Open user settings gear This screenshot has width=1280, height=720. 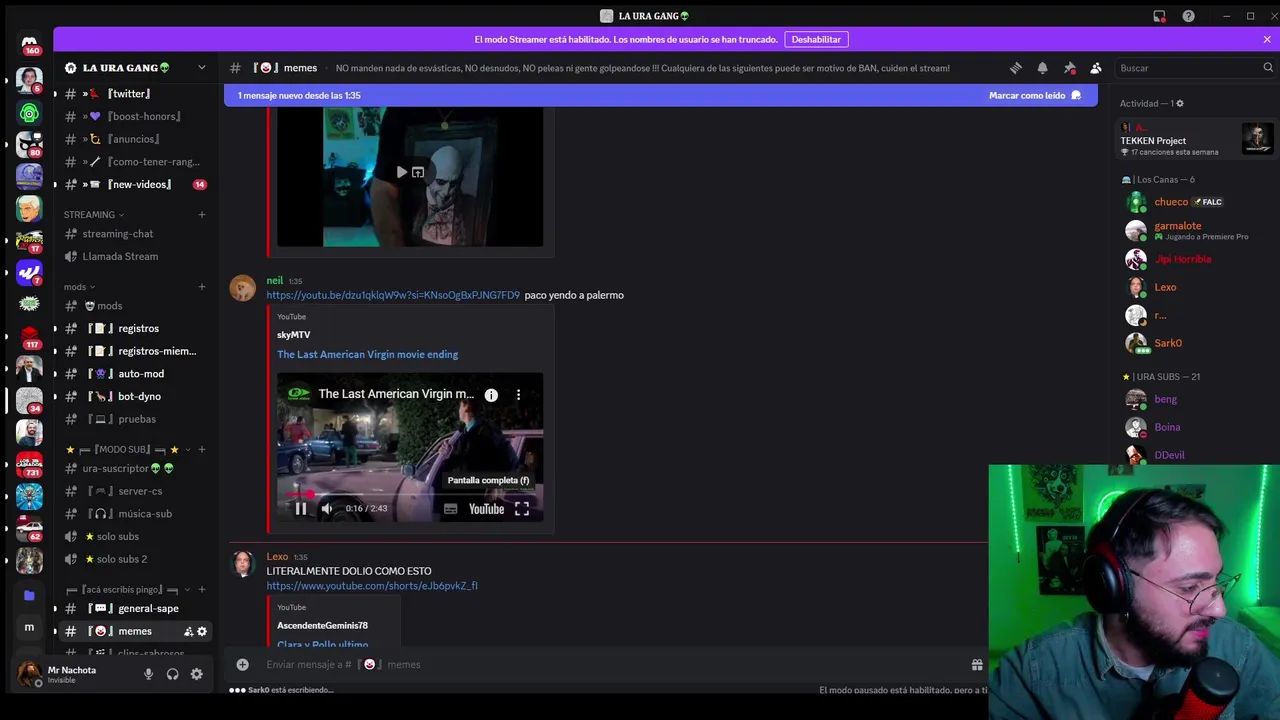196,674
